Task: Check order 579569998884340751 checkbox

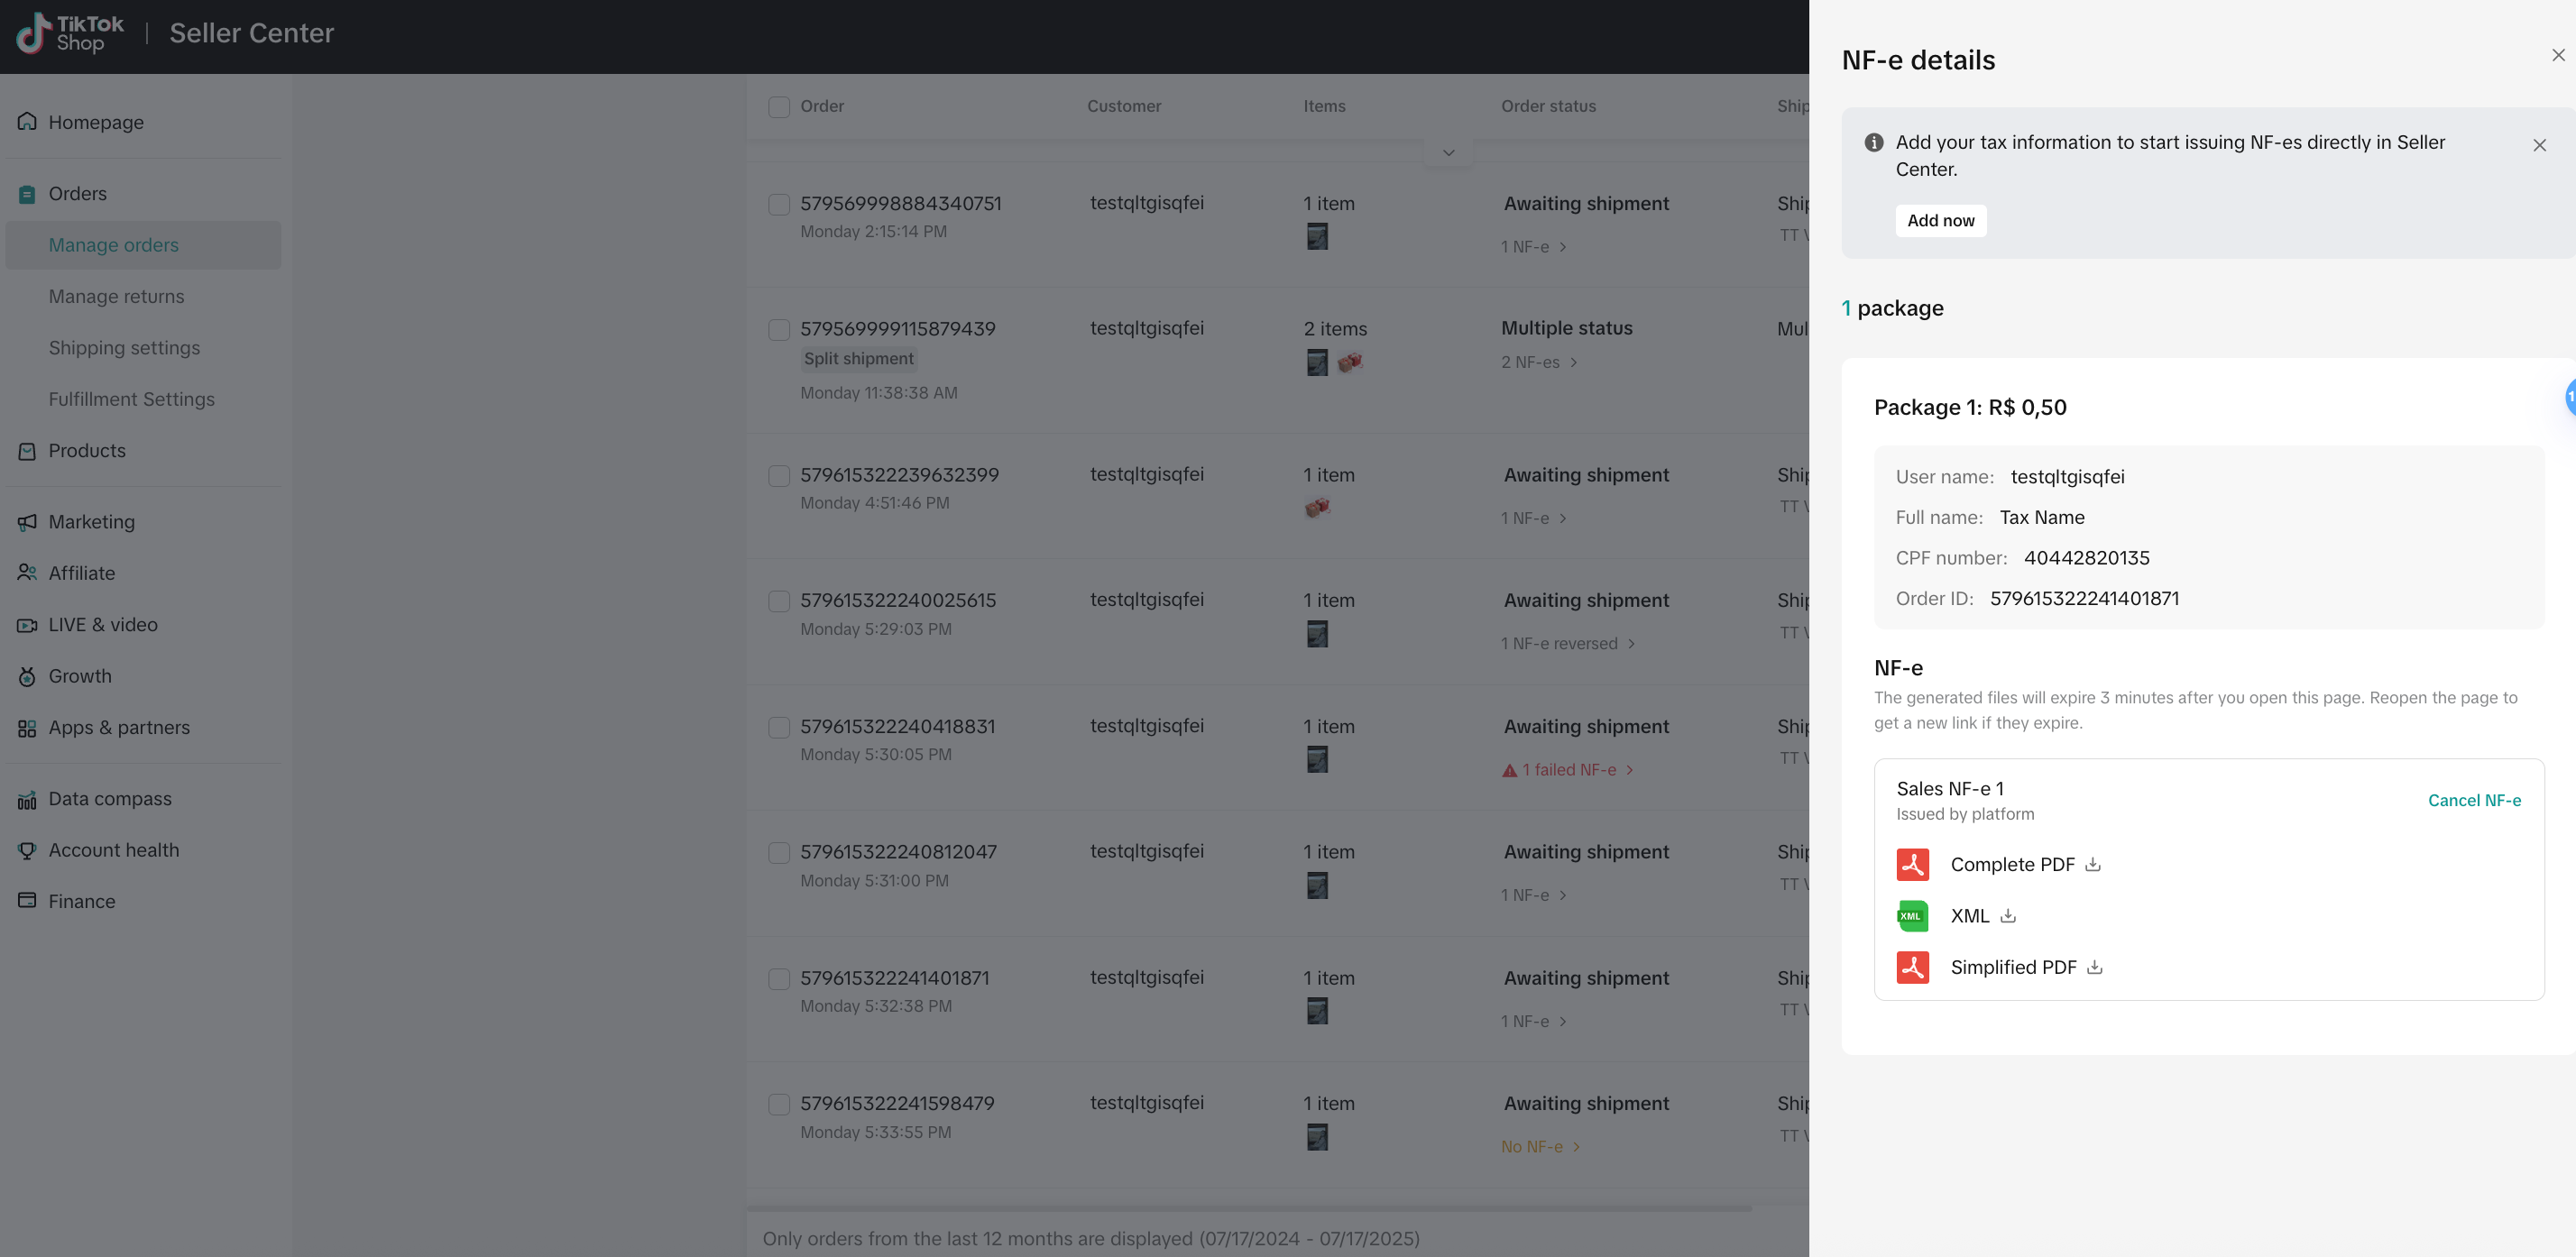Action: click(778, 204)
